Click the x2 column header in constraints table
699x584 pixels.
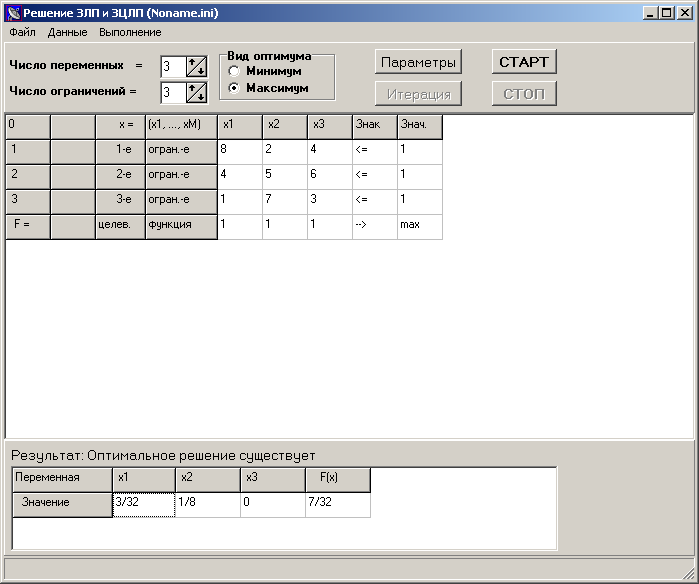(285, 127)
